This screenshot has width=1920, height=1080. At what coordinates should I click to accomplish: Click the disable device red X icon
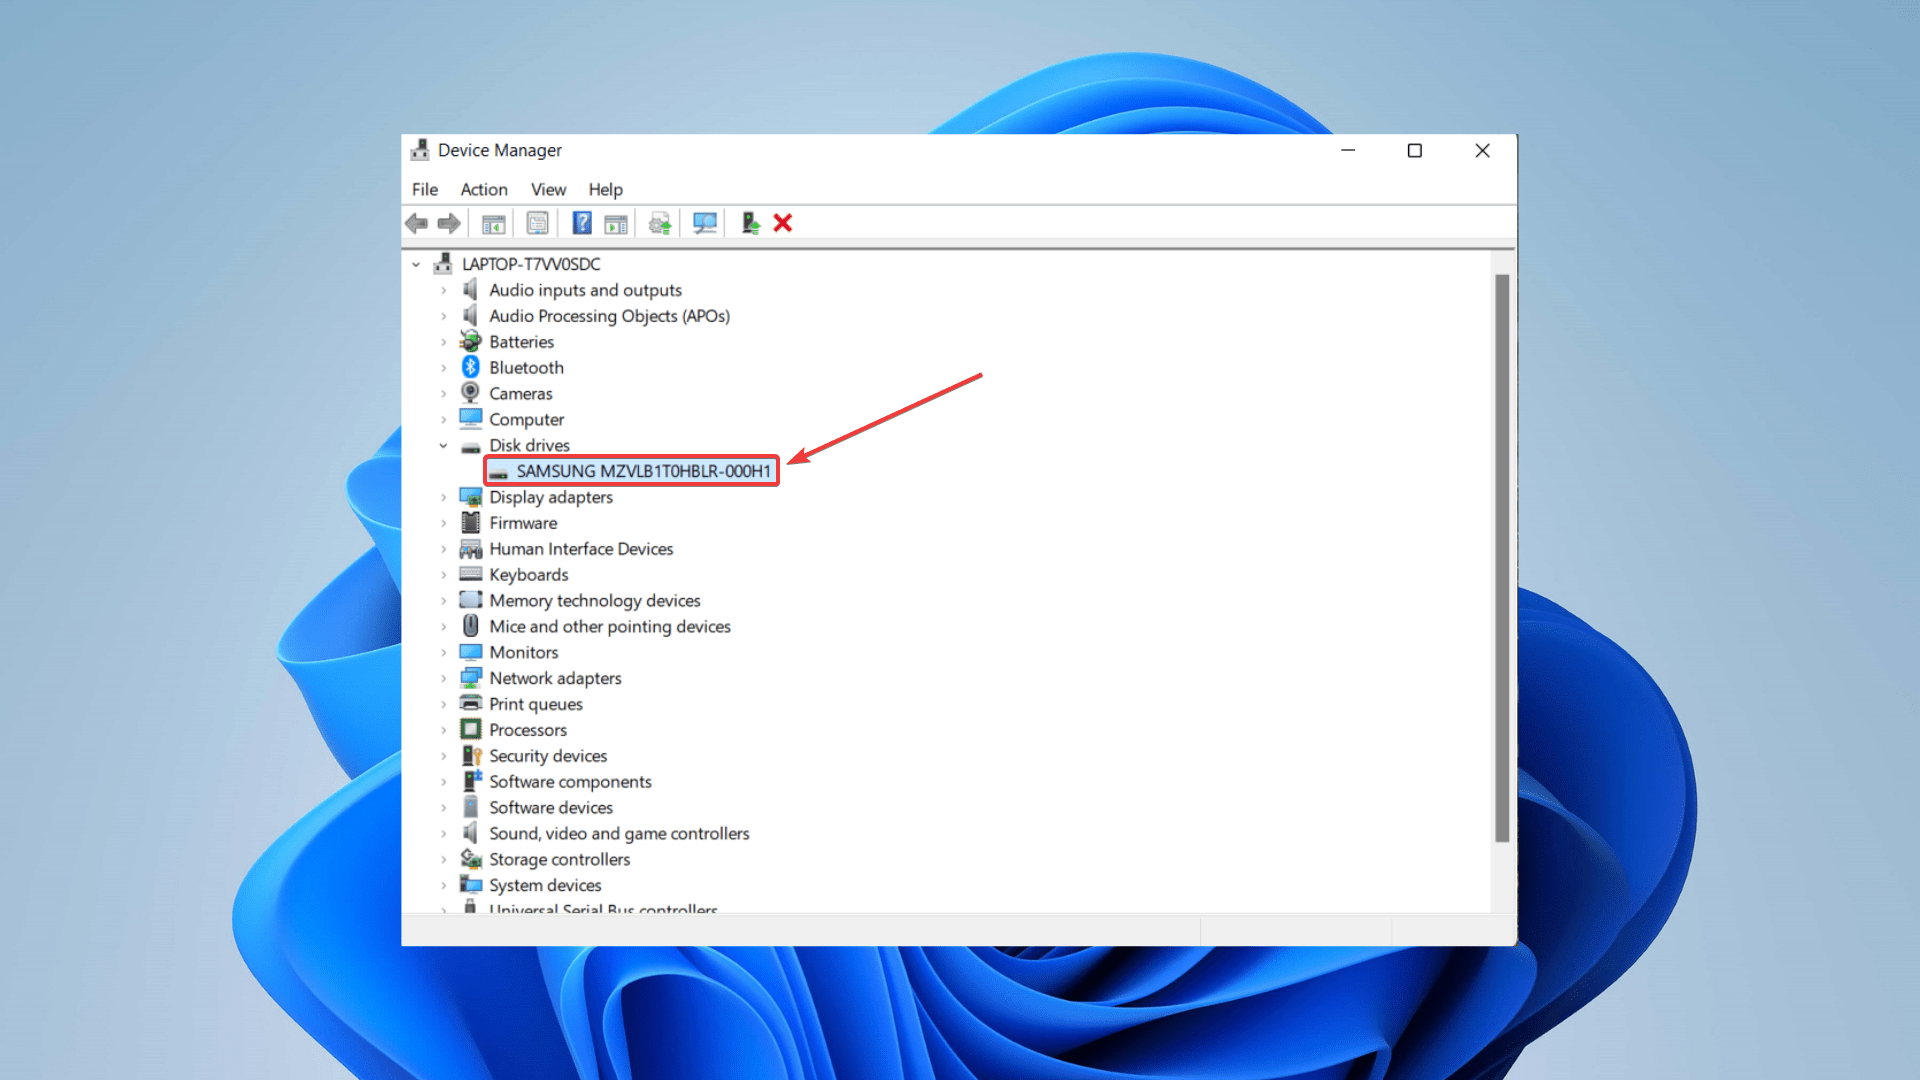(x=783, y=223)
